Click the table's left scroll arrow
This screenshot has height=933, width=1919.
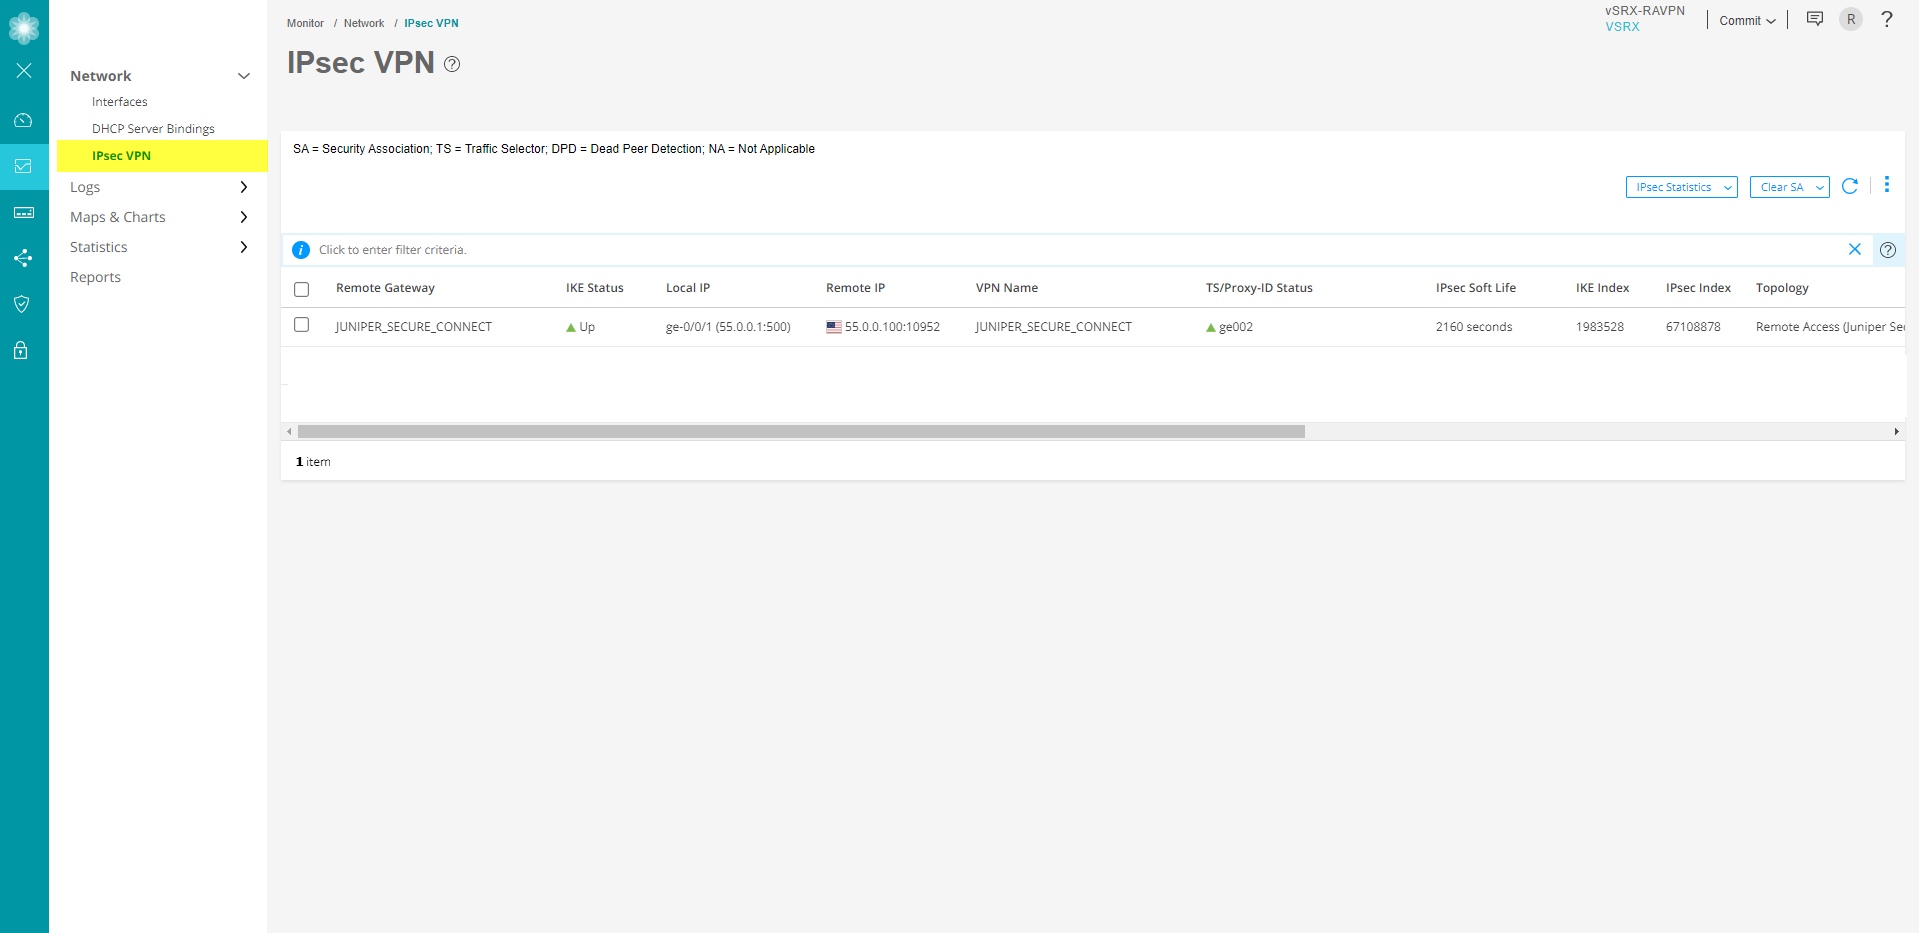(289, 432)
